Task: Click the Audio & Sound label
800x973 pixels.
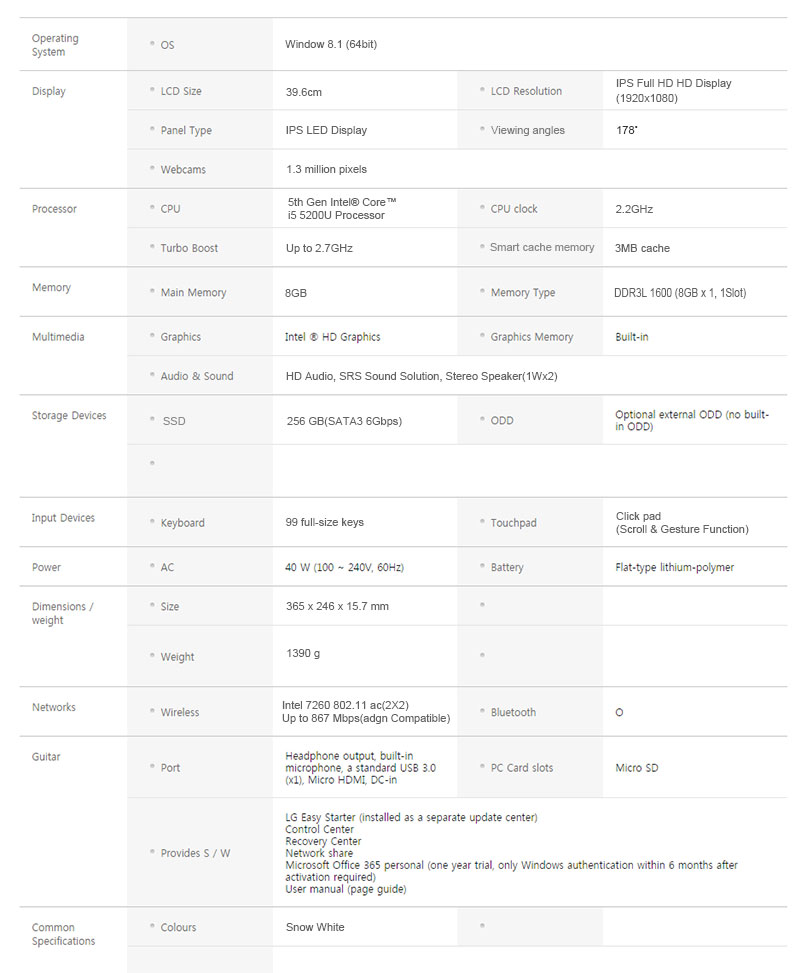Action: [197, 376]
